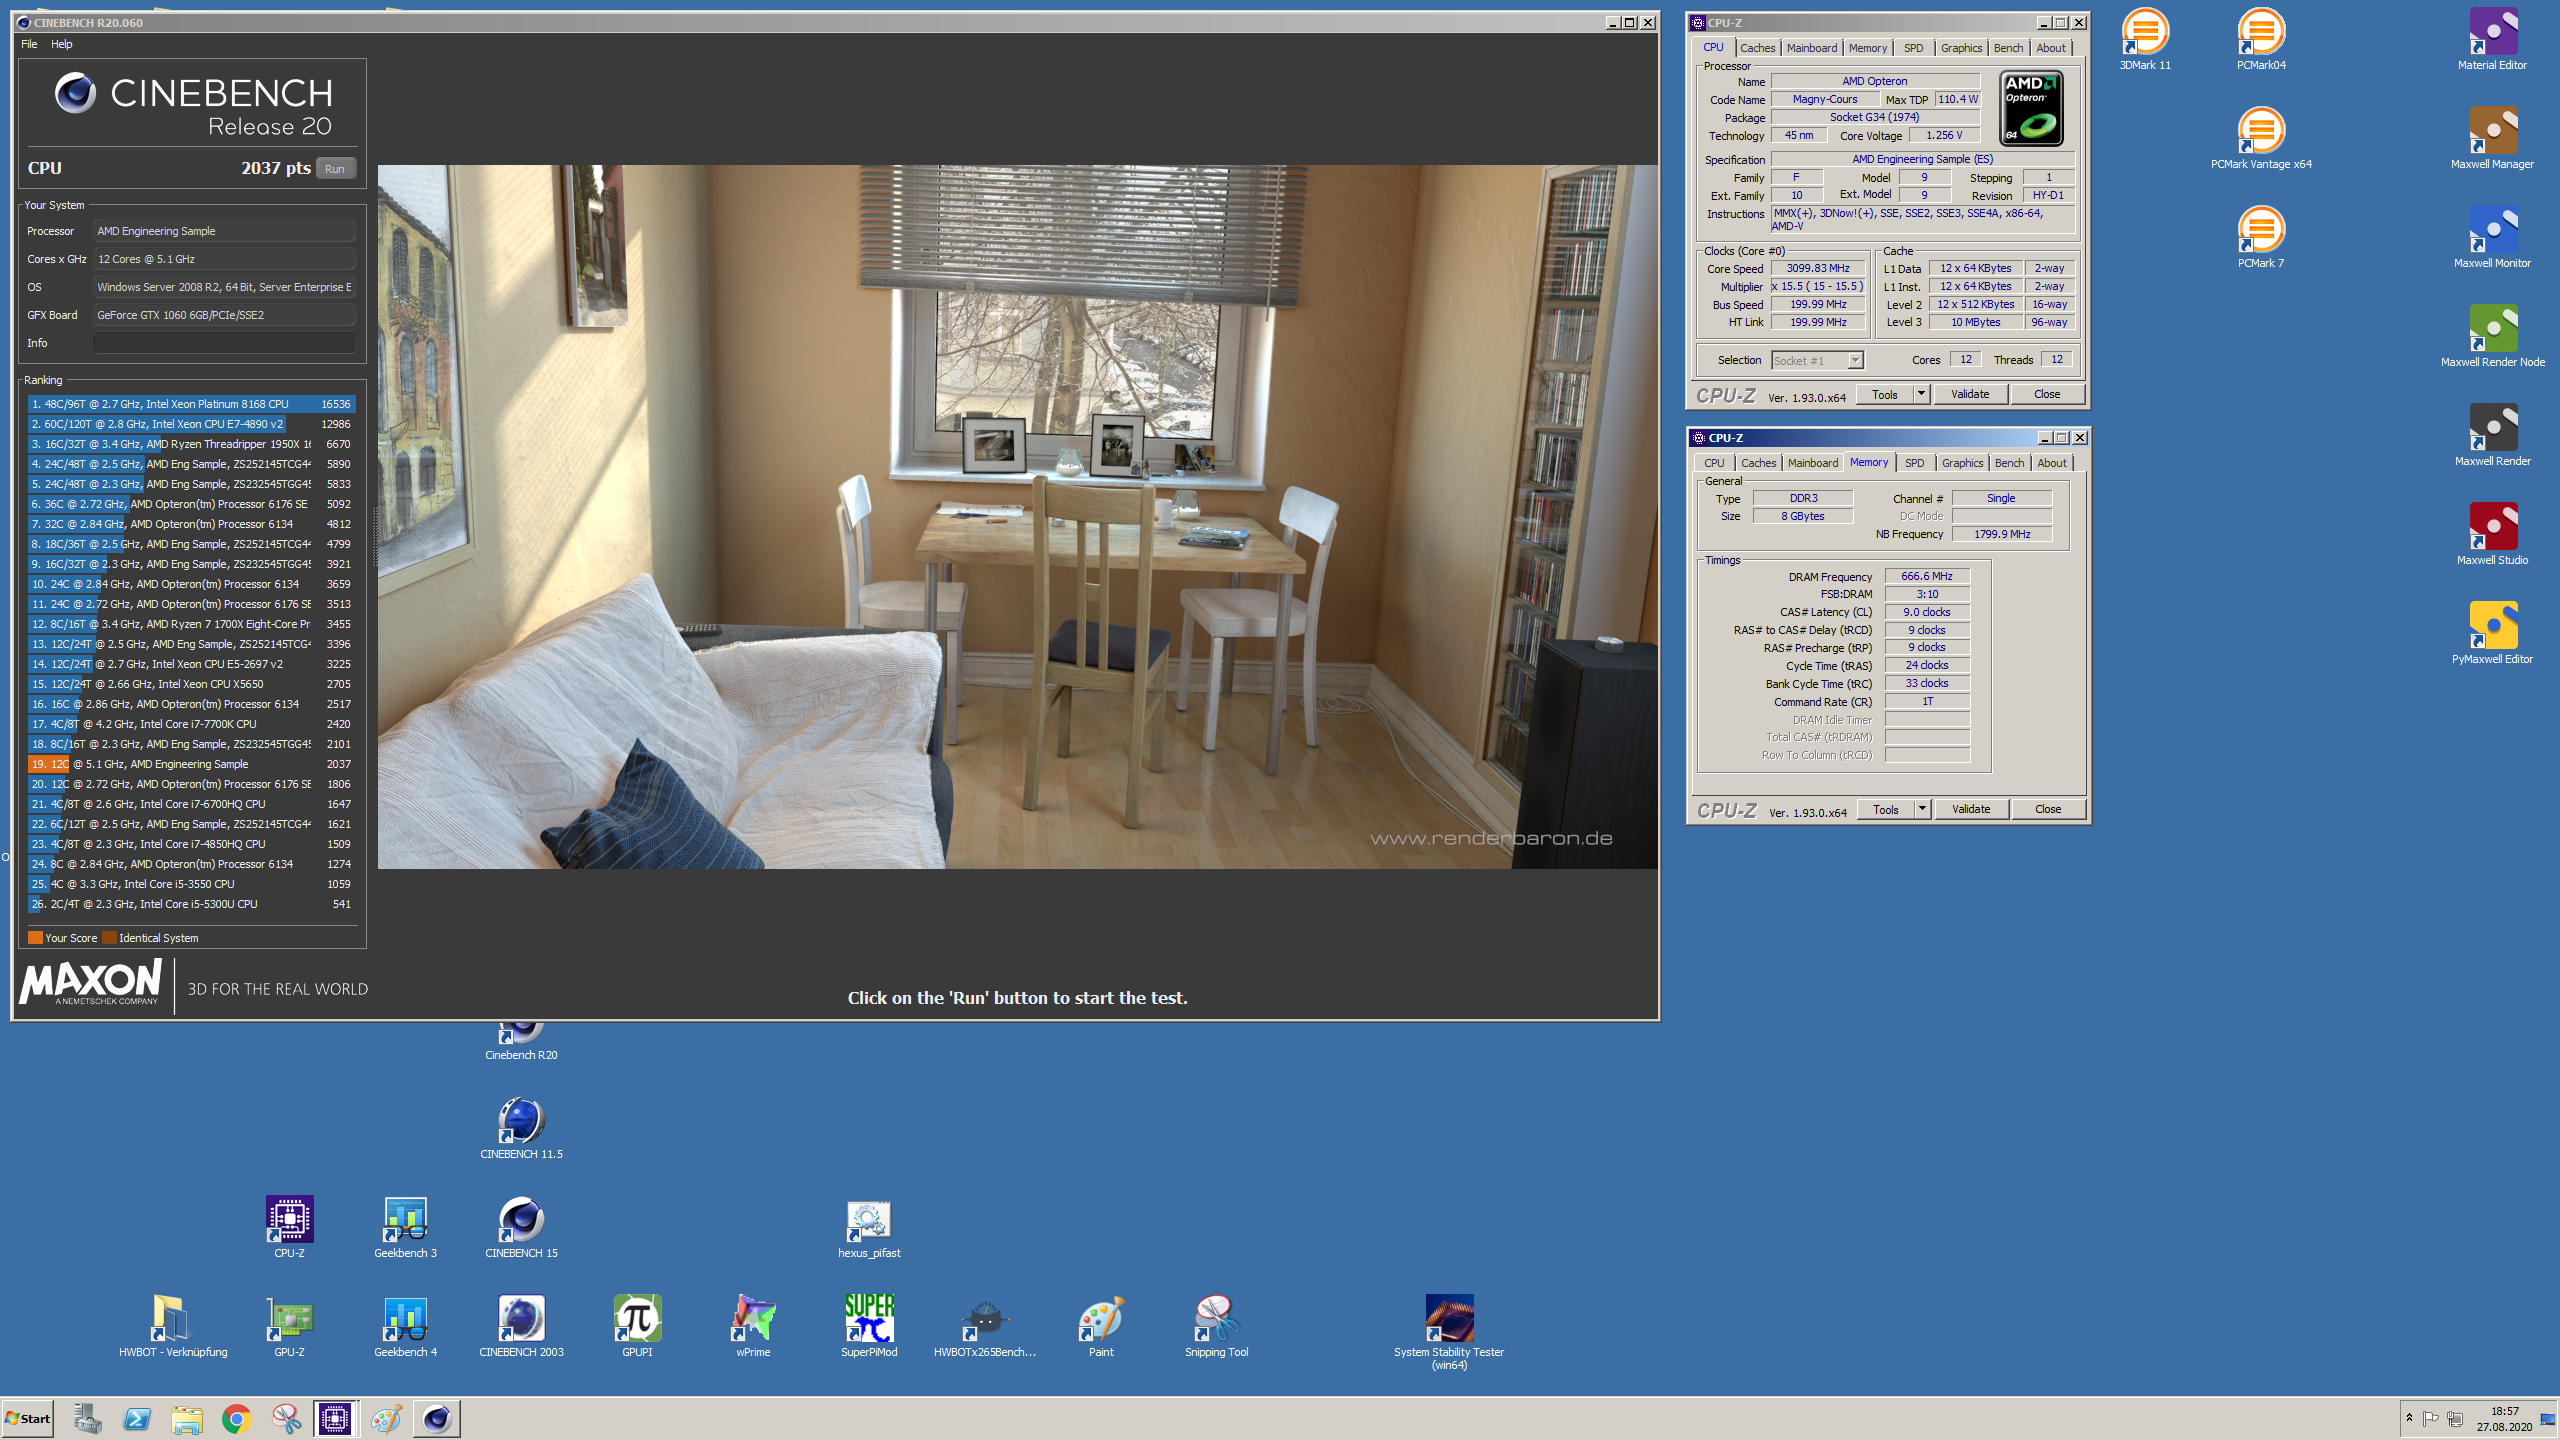The height and width of the screenshot is (1440, 2560).
Task: Launch Maxwell Render Node shortcut
Action: pyautogui.click(x=2492, y=336)
